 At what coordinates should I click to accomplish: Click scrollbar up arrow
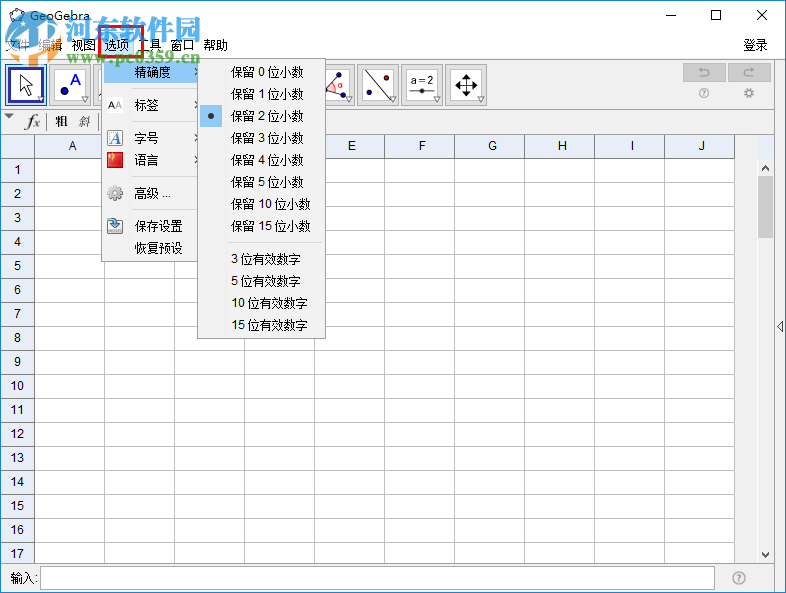pyautogui.click(x=765, y=168)
